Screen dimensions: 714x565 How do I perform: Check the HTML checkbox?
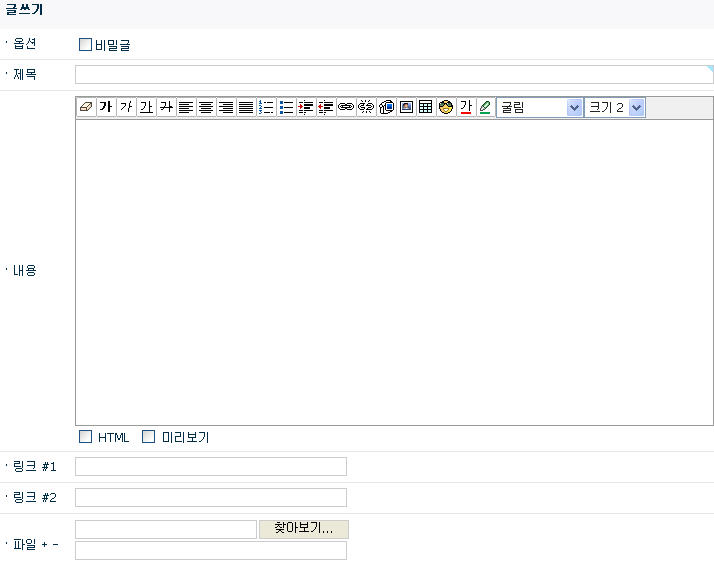pos(86,437)
